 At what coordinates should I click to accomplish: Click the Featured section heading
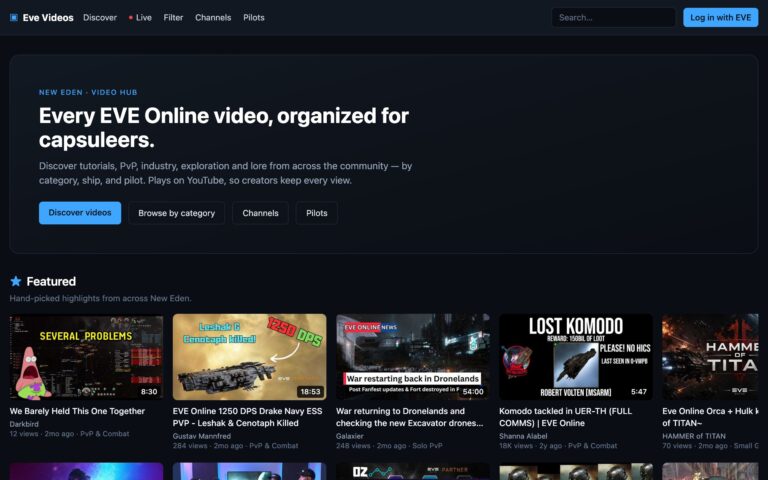(51, 281)
